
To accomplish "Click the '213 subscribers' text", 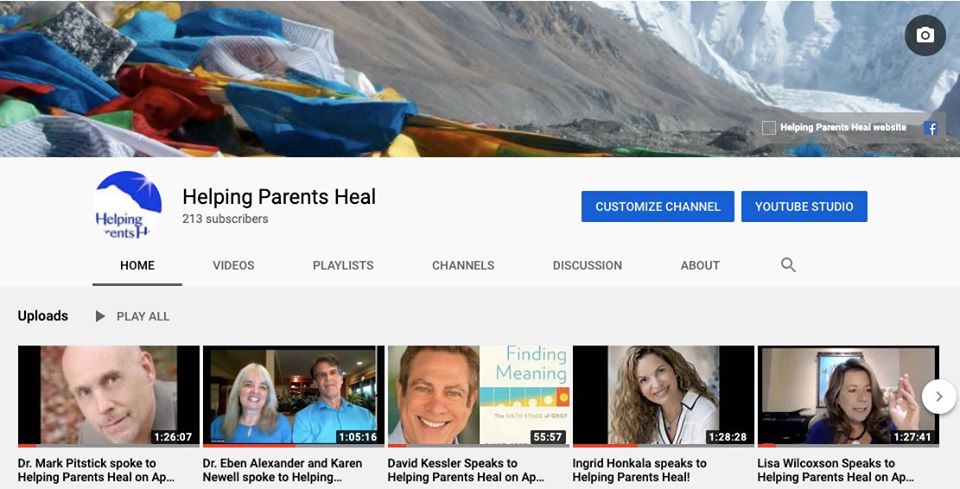I will 225,218.
